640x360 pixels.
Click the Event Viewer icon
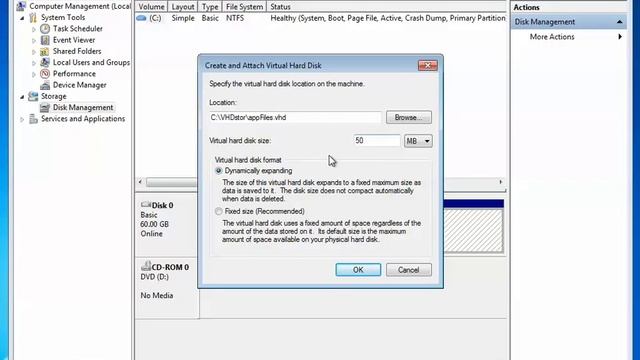pos(45,40)
